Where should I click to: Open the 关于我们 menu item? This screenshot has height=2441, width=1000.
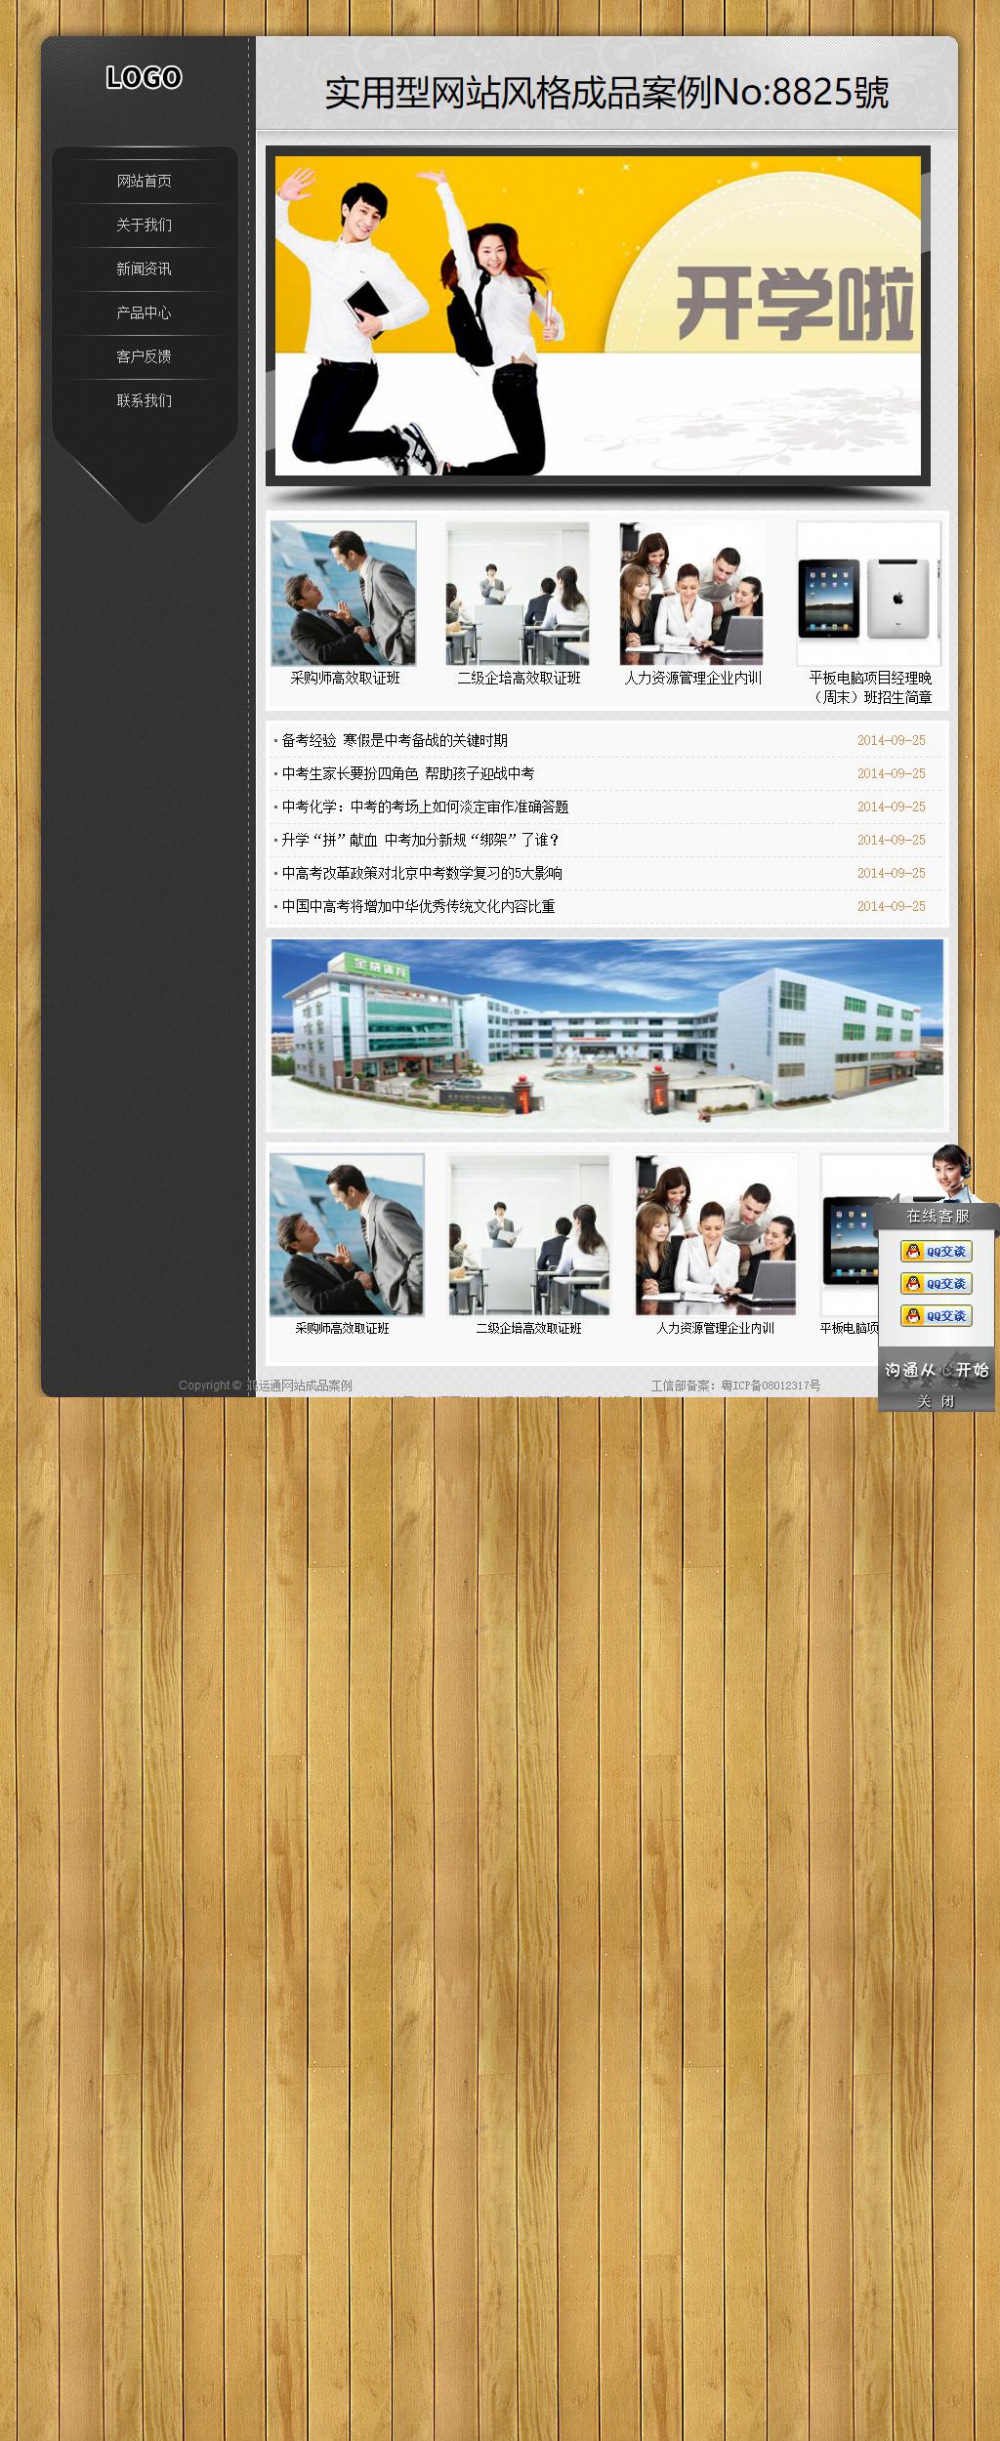(x=144, y=225)
